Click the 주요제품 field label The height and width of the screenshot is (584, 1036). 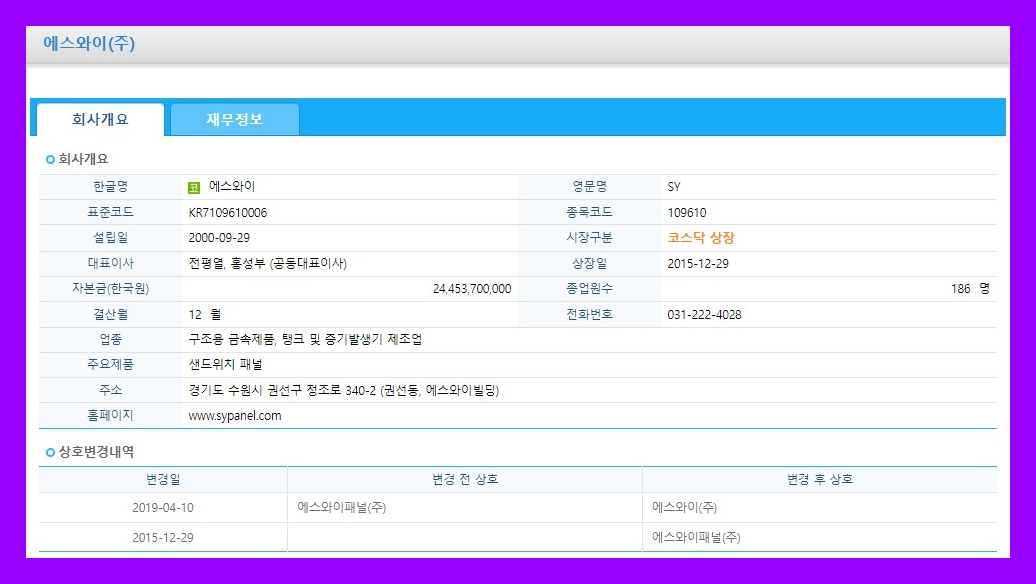pos(110,365)
